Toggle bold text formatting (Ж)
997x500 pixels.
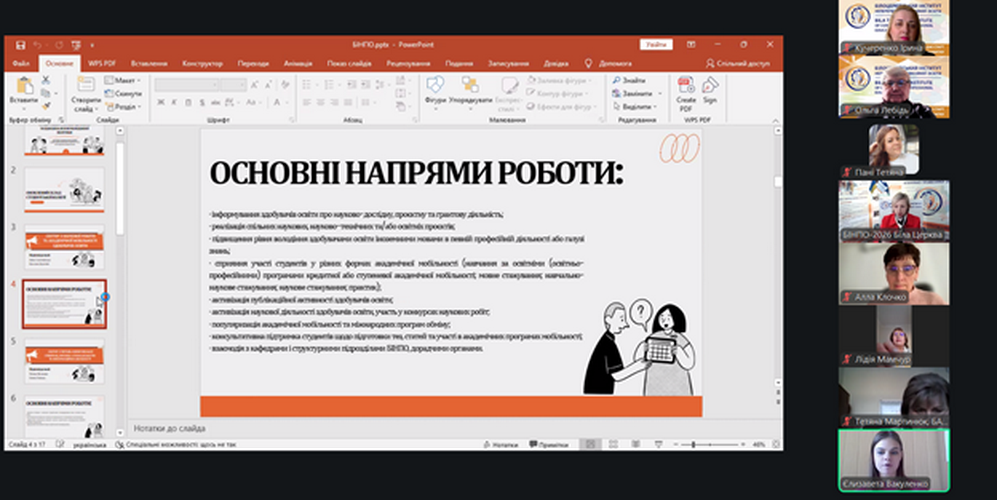coord(160,102)
